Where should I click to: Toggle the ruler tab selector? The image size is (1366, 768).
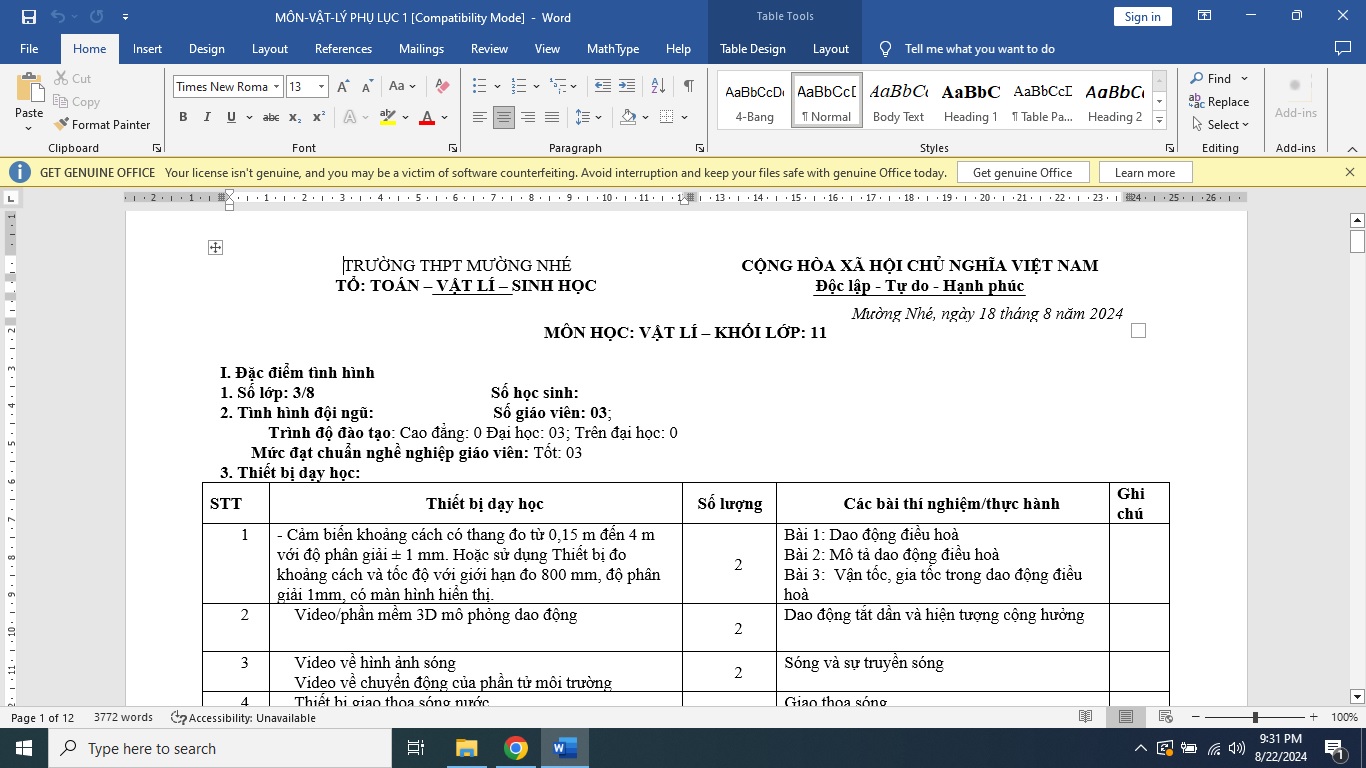(x=11, y=198)
